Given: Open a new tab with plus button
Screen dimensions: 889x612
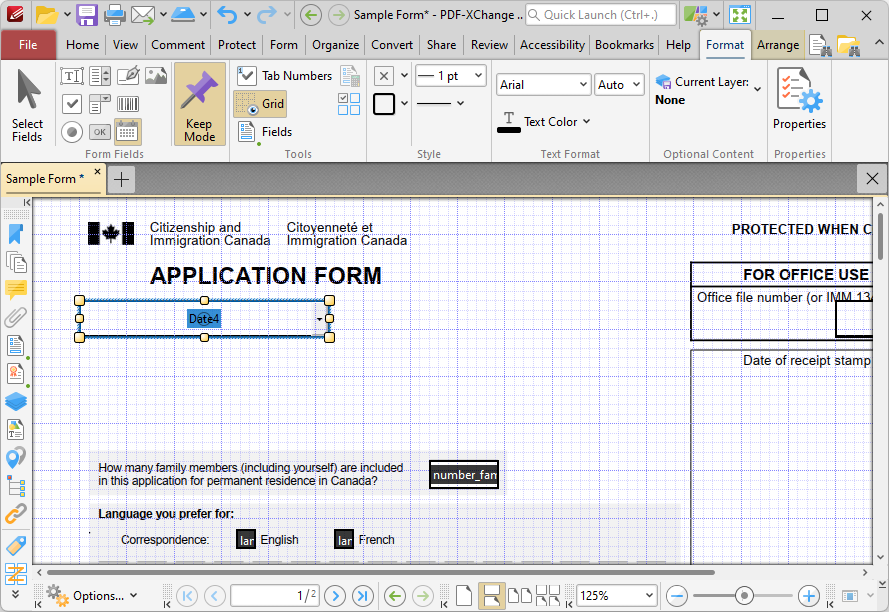Looking at the screenshot, I should point(121,179).
